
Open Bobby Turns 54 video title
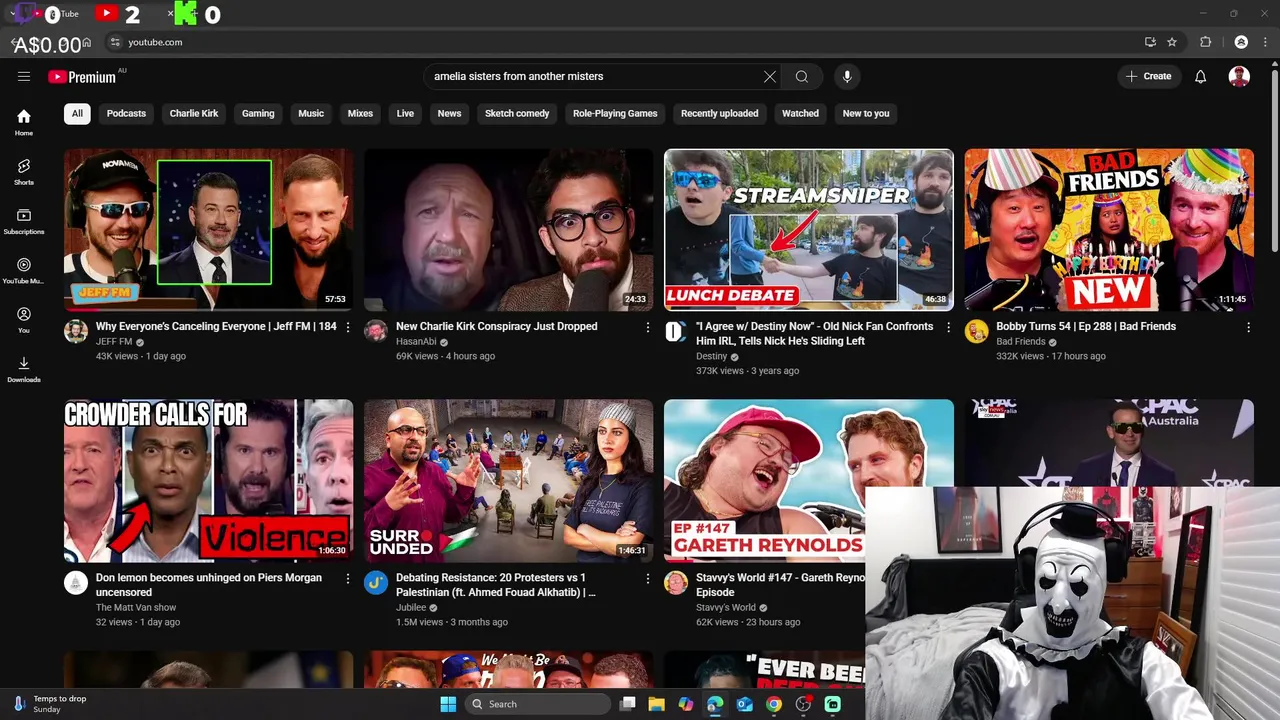1086,326
